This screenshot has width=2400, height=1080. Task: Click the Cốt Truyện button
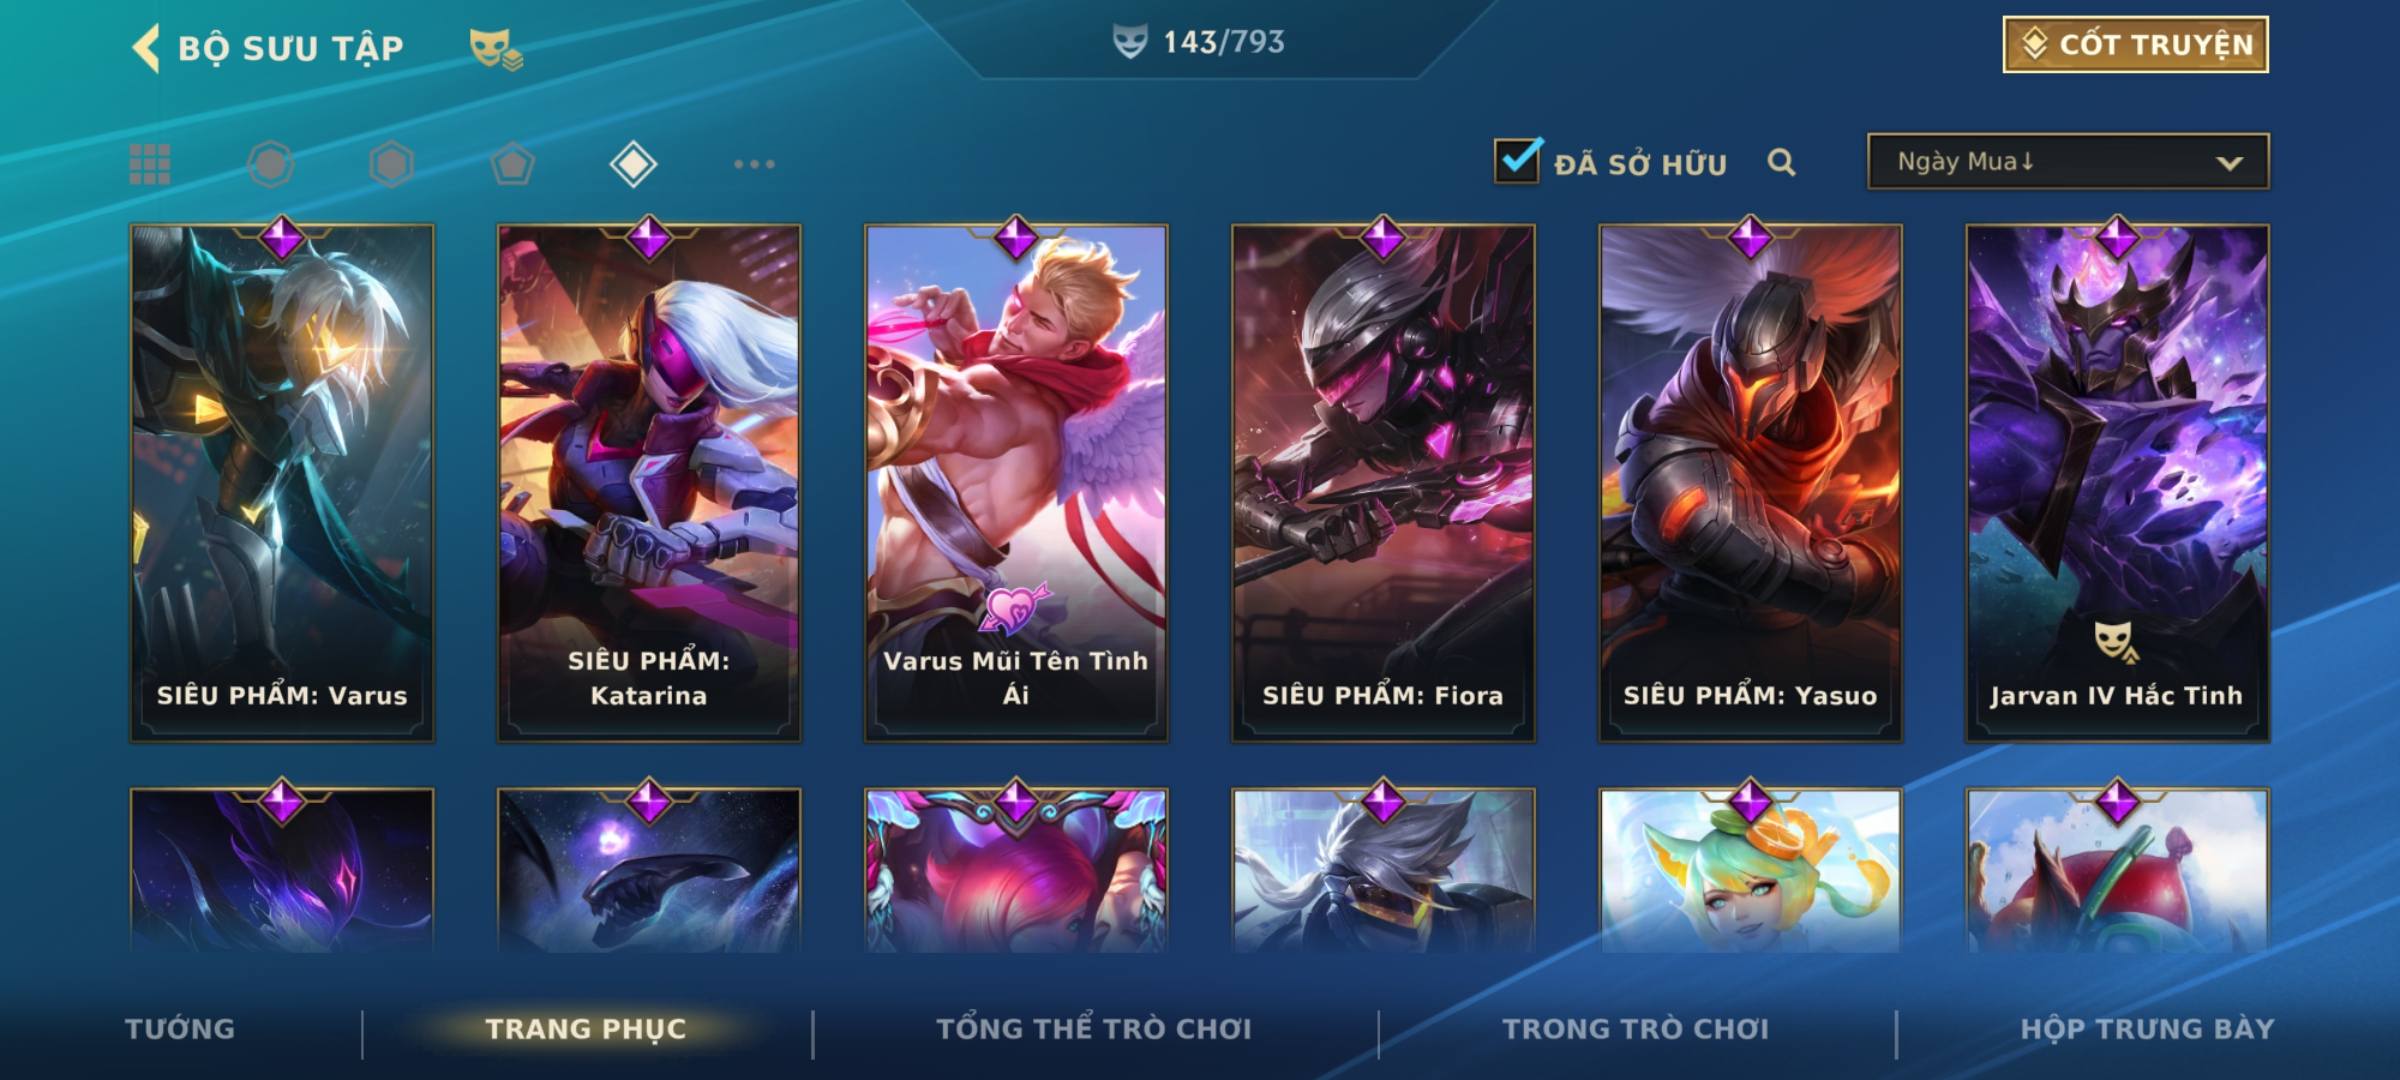[x=2135, y=45]
